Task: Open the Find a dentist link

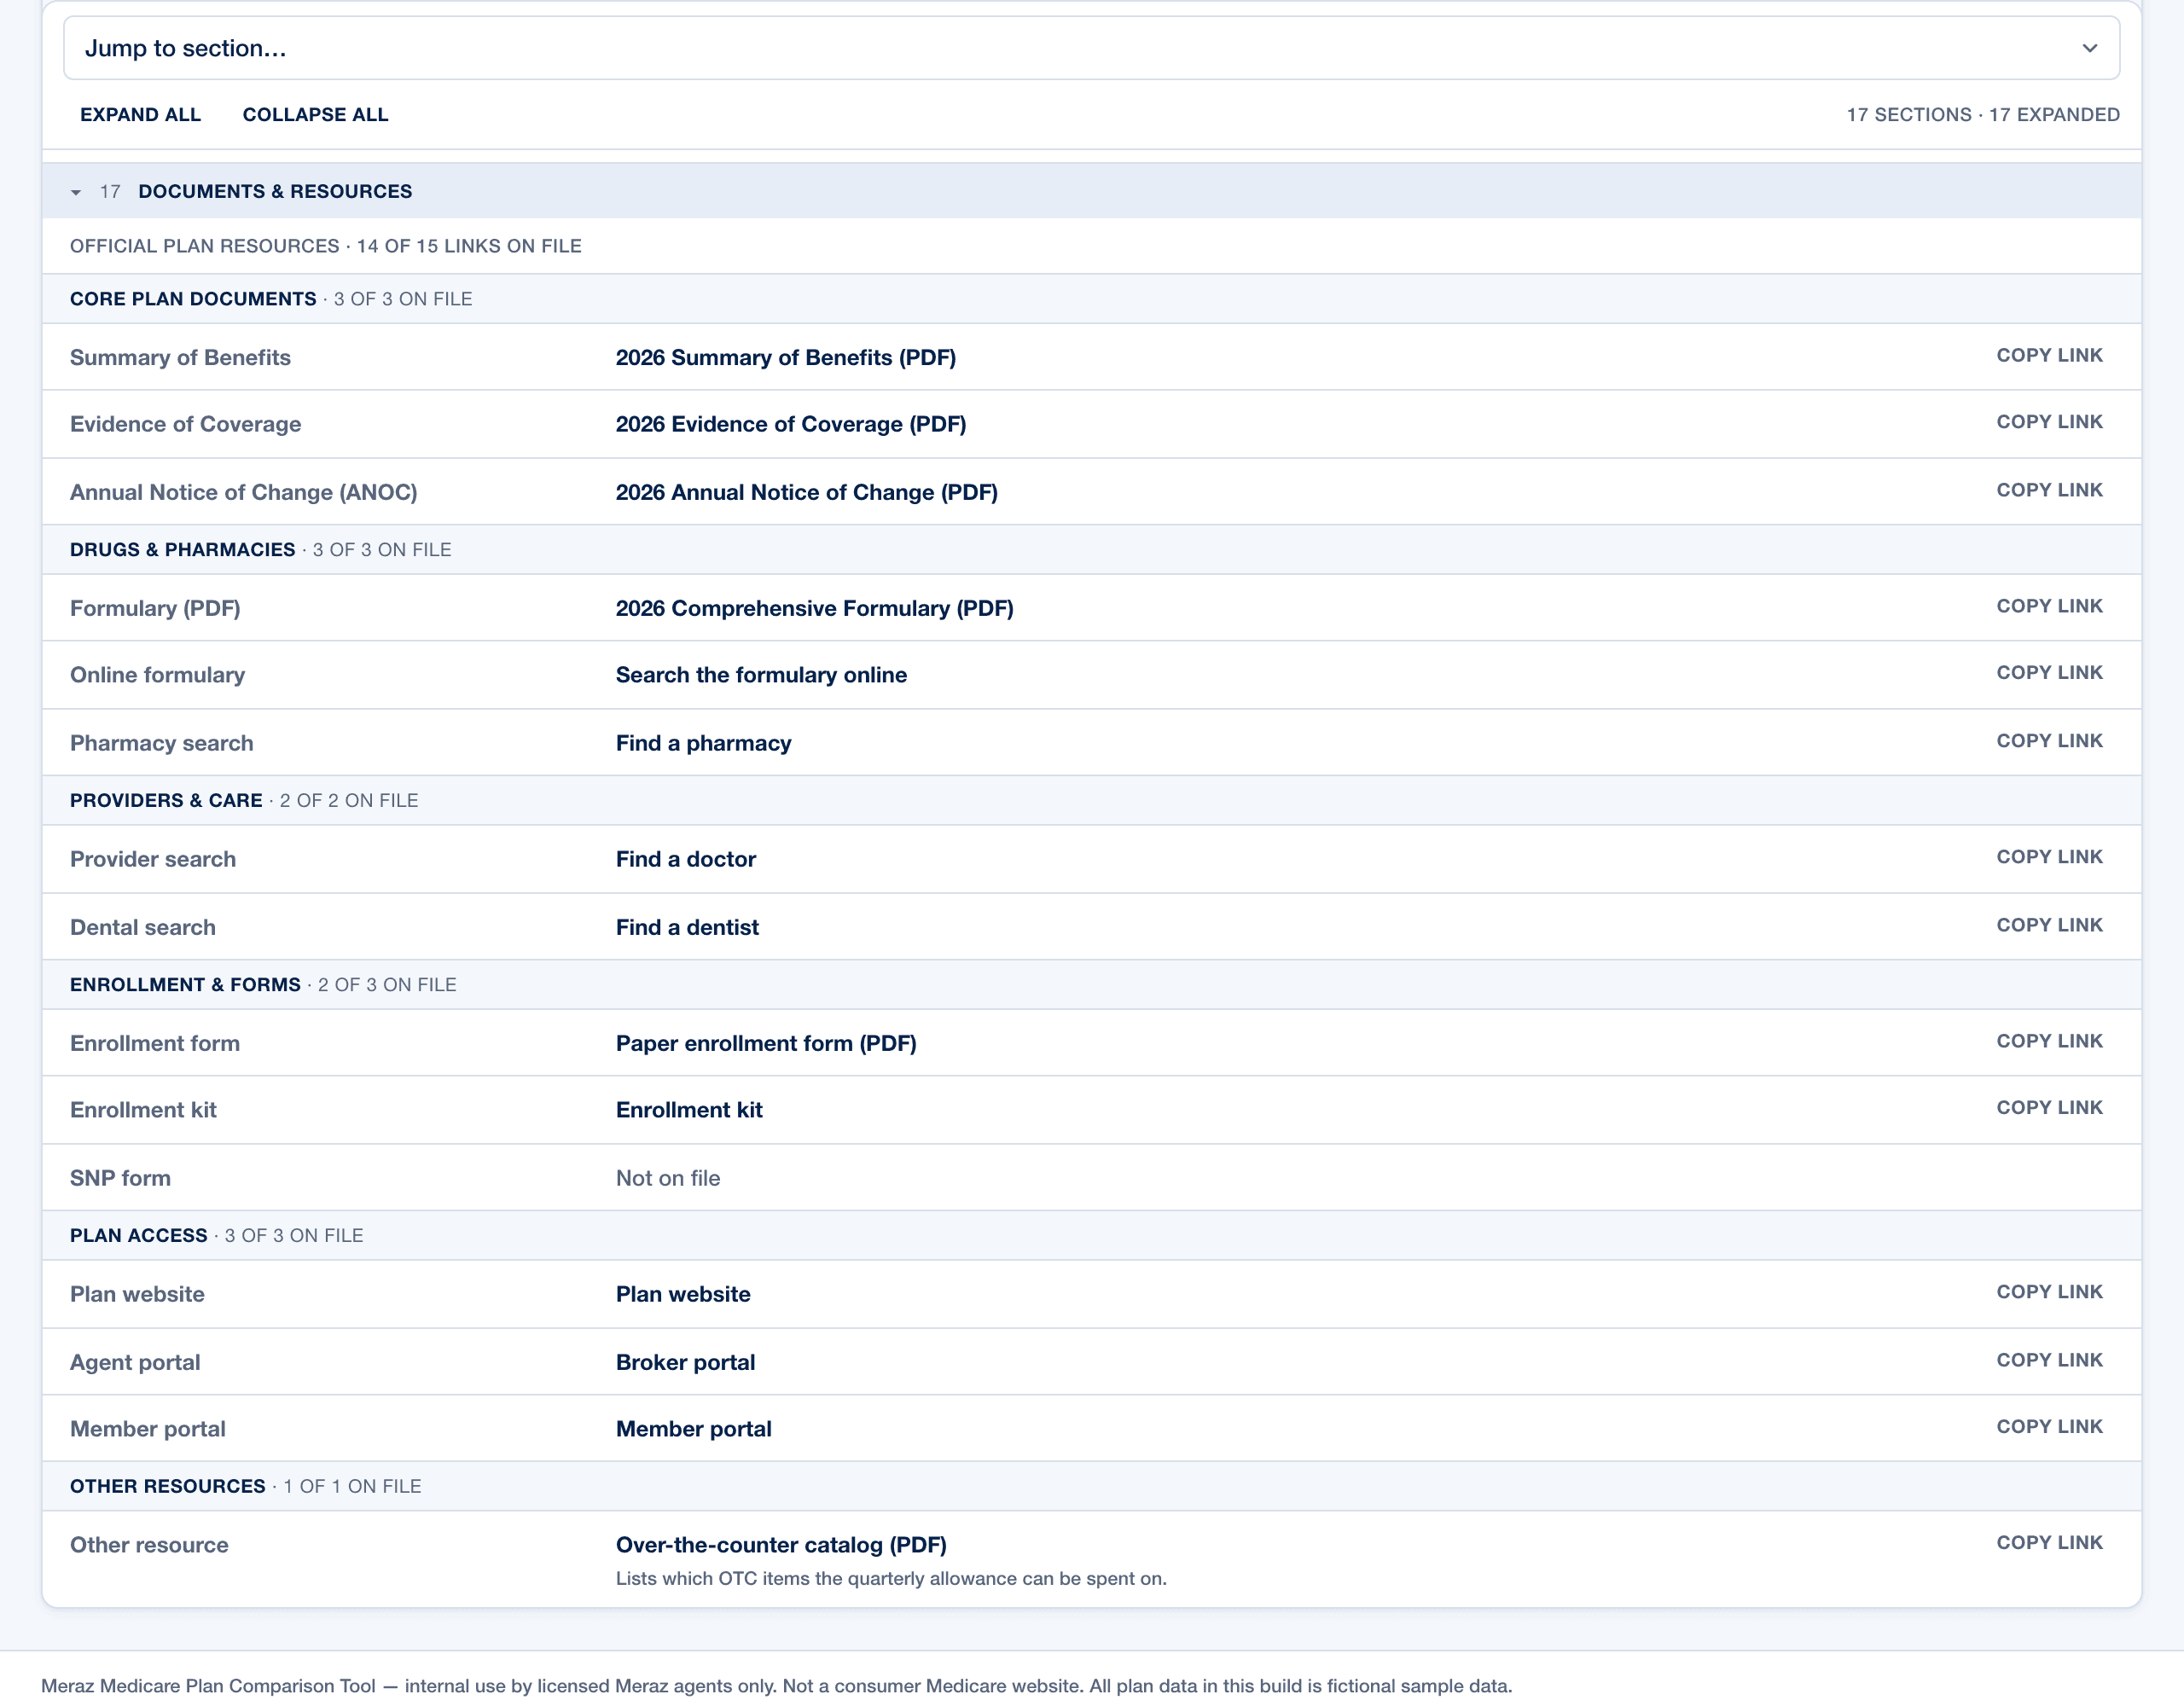Action: pyautogui.click(x=687, y=927)
